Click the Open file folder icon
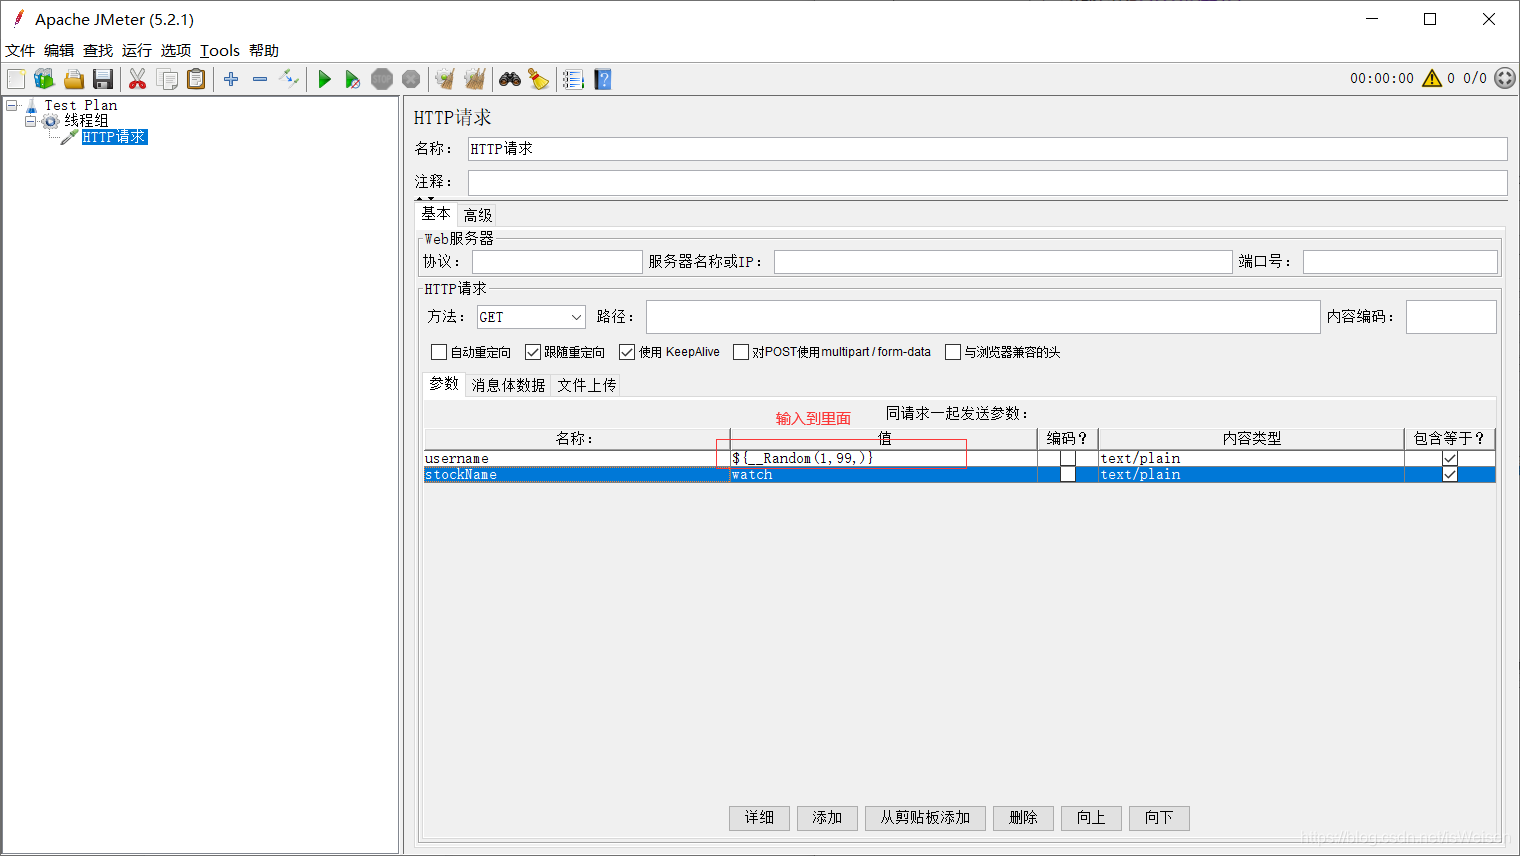The height and width of the screenshot is (856, 1520). point(74,79)
